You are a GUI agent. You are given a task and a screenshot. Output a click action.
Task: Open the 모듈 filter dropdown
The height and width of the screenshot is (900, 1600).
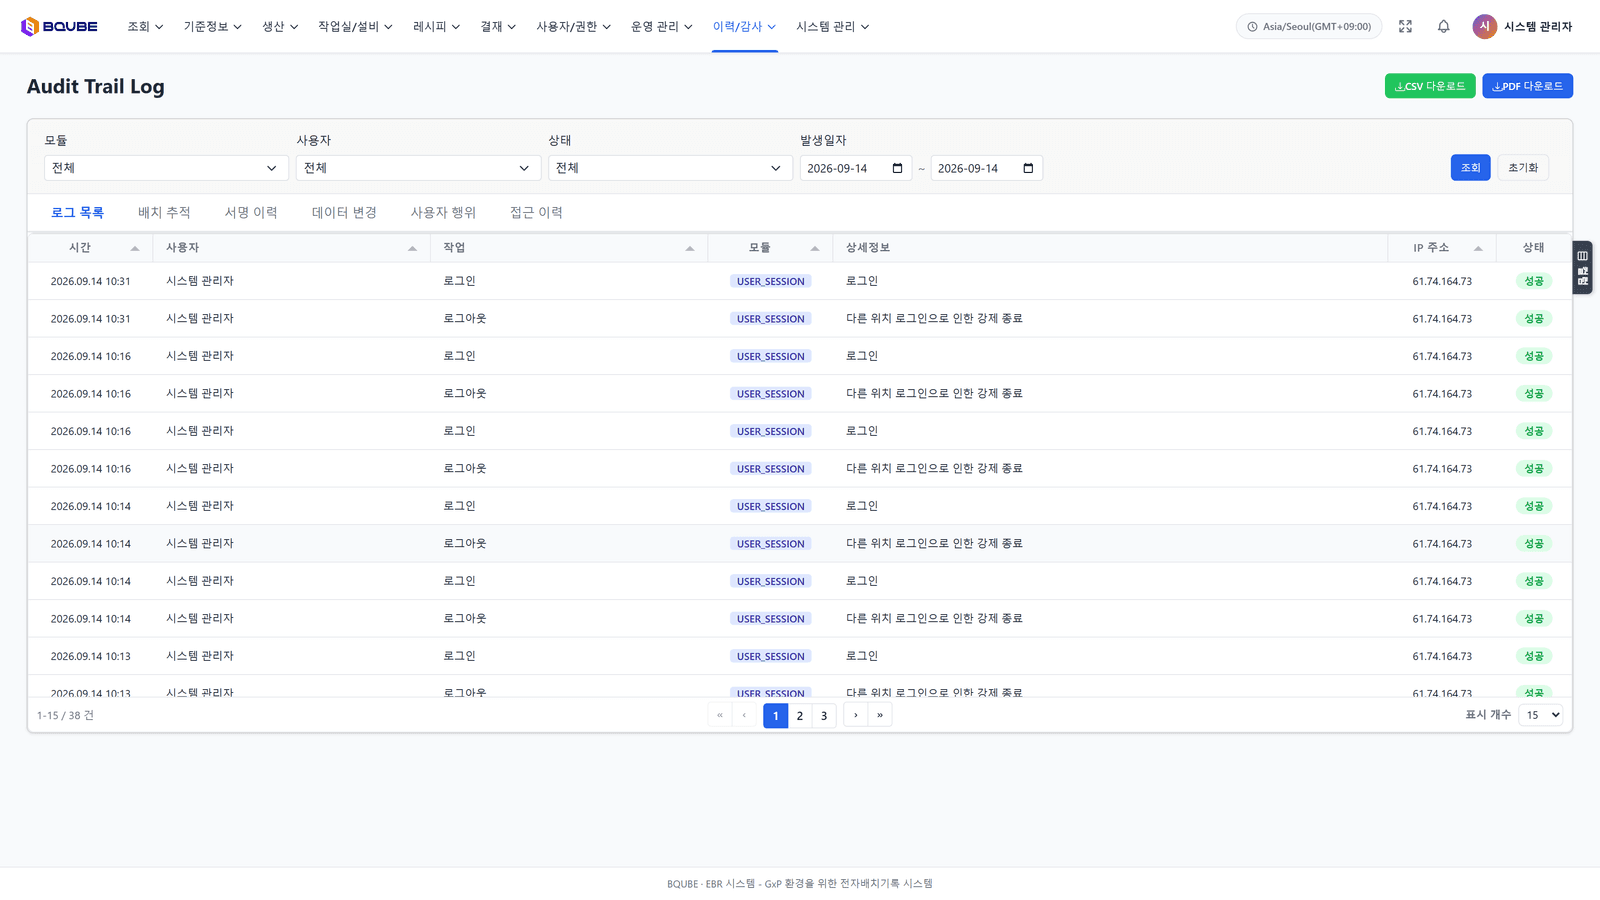[x=166, y=168]
